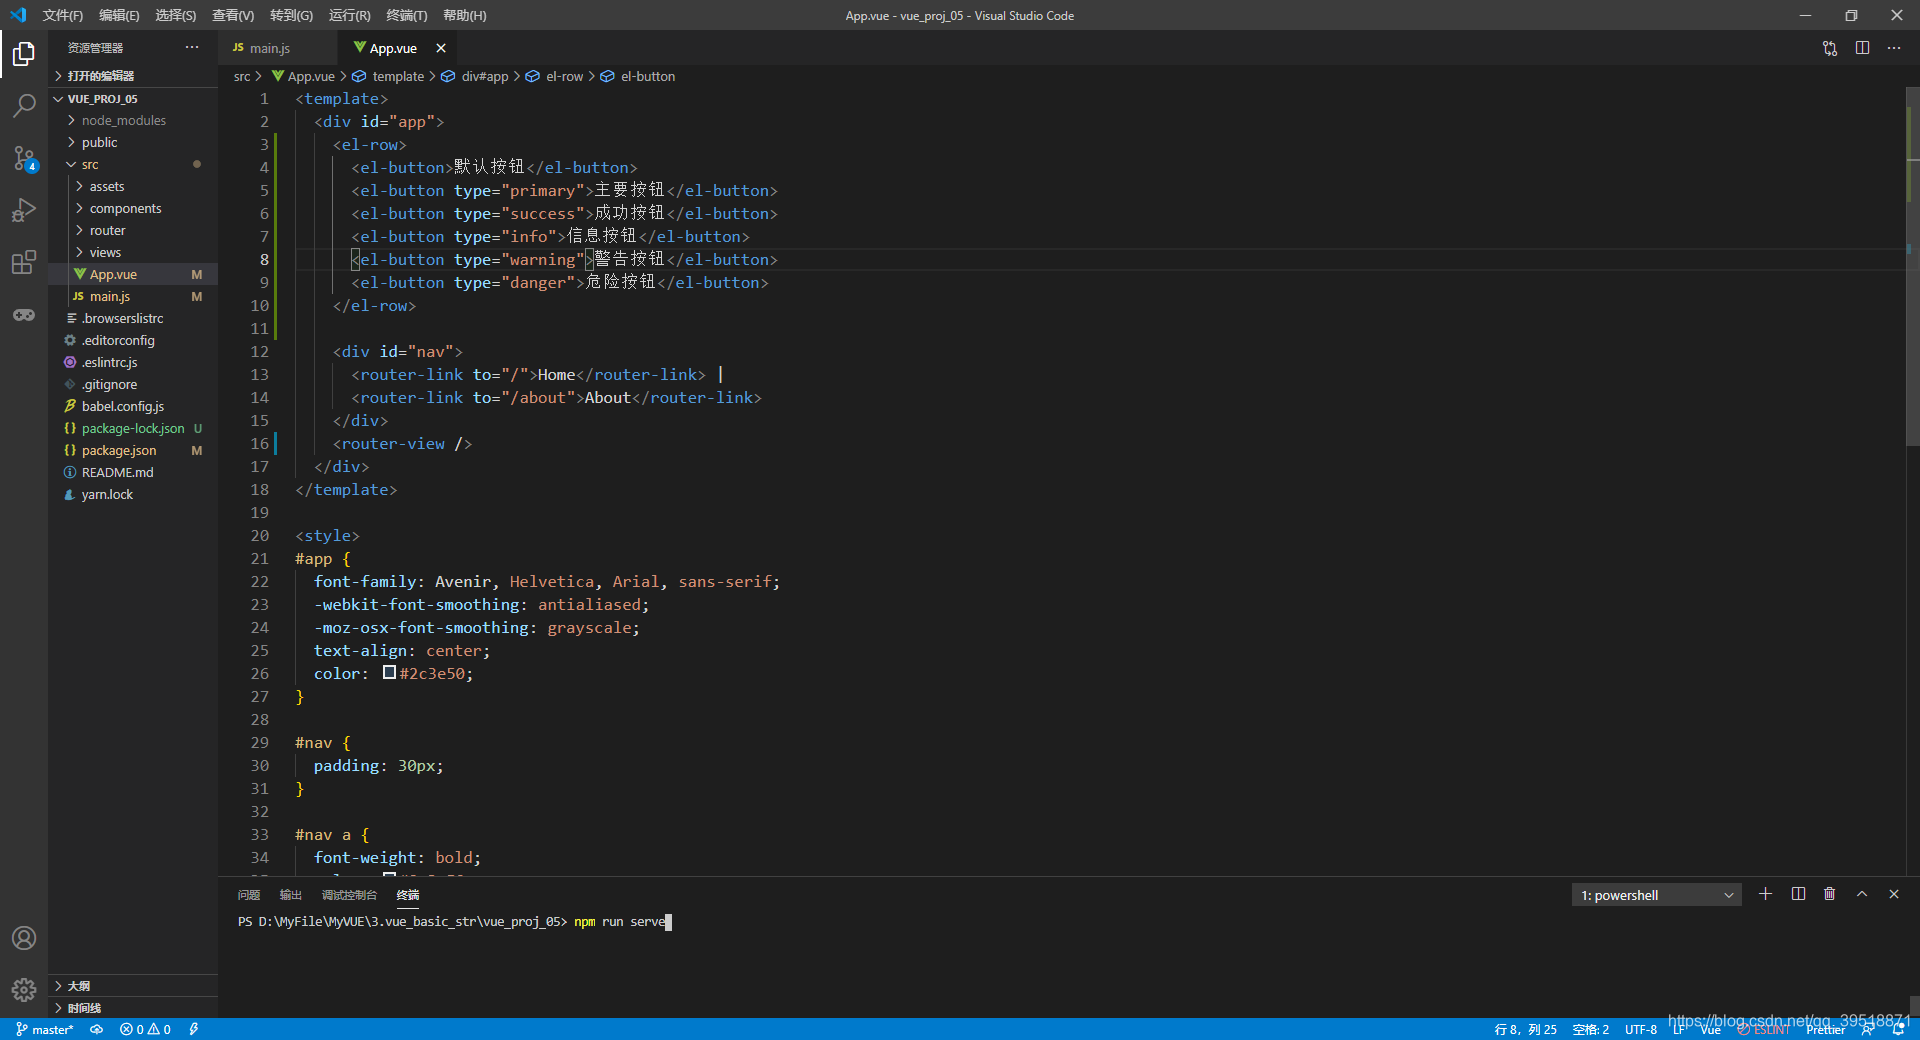
Task: Split the terminal panel
Action: [x=1798, y=894]
